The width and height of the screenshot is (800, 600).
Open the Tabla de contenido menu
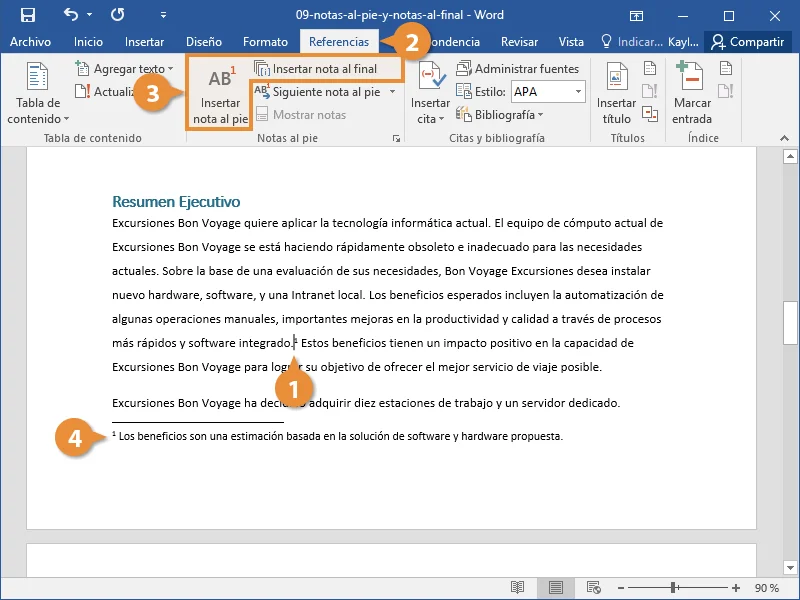(38, 93)
